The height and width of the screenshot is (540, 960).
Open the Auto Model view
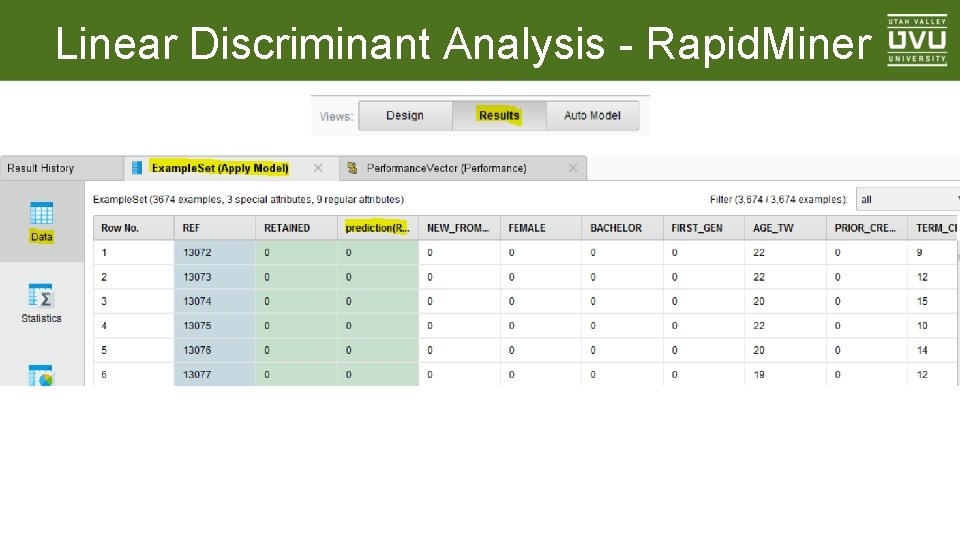592,116
